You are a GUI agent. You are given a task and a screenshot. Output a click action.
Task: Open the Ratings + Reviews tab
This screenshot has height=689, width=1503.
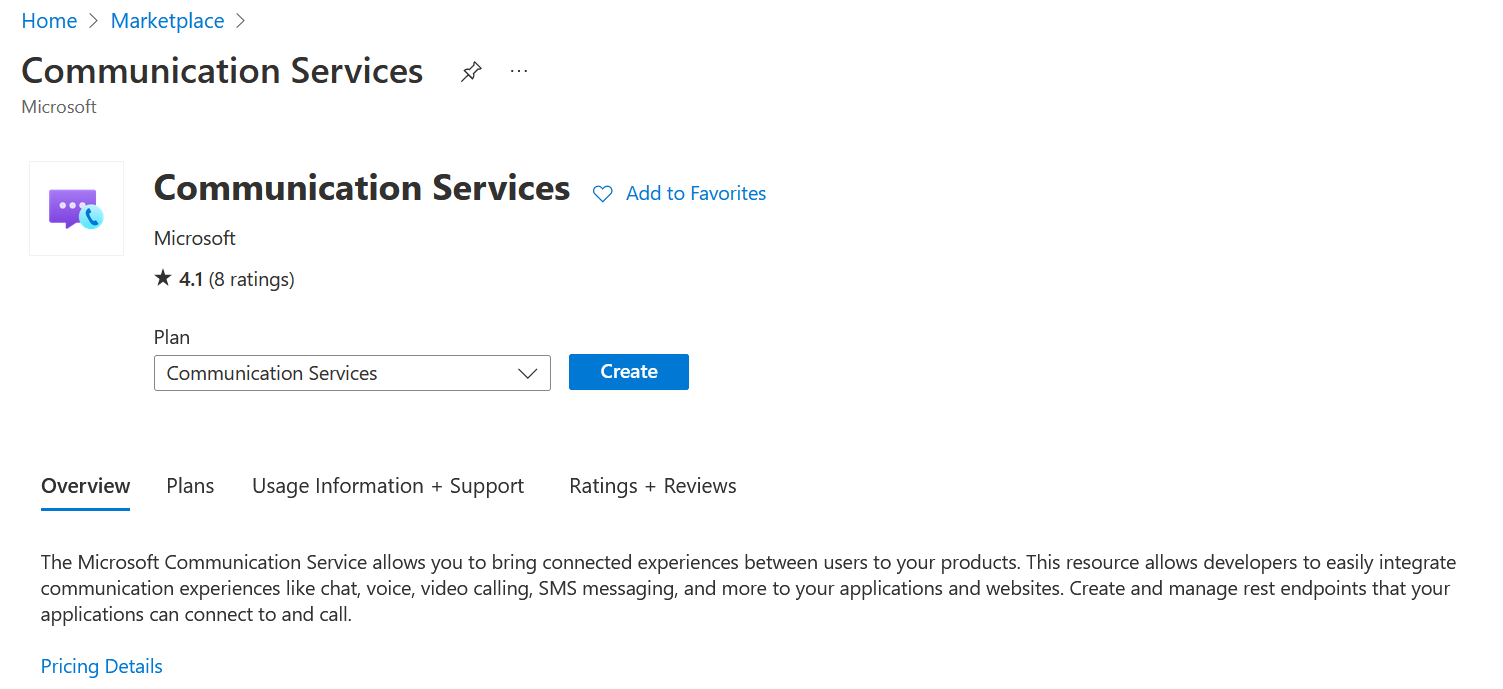pyautogui.click(x=652, y=485)
